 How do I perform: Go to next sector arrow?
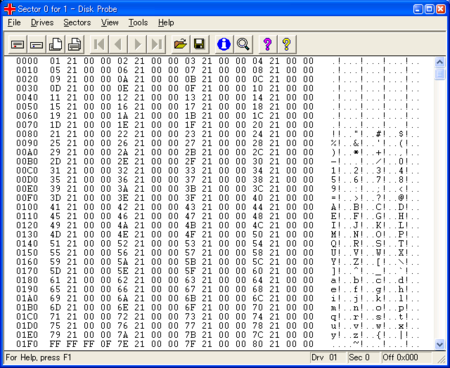pos(137,44)
